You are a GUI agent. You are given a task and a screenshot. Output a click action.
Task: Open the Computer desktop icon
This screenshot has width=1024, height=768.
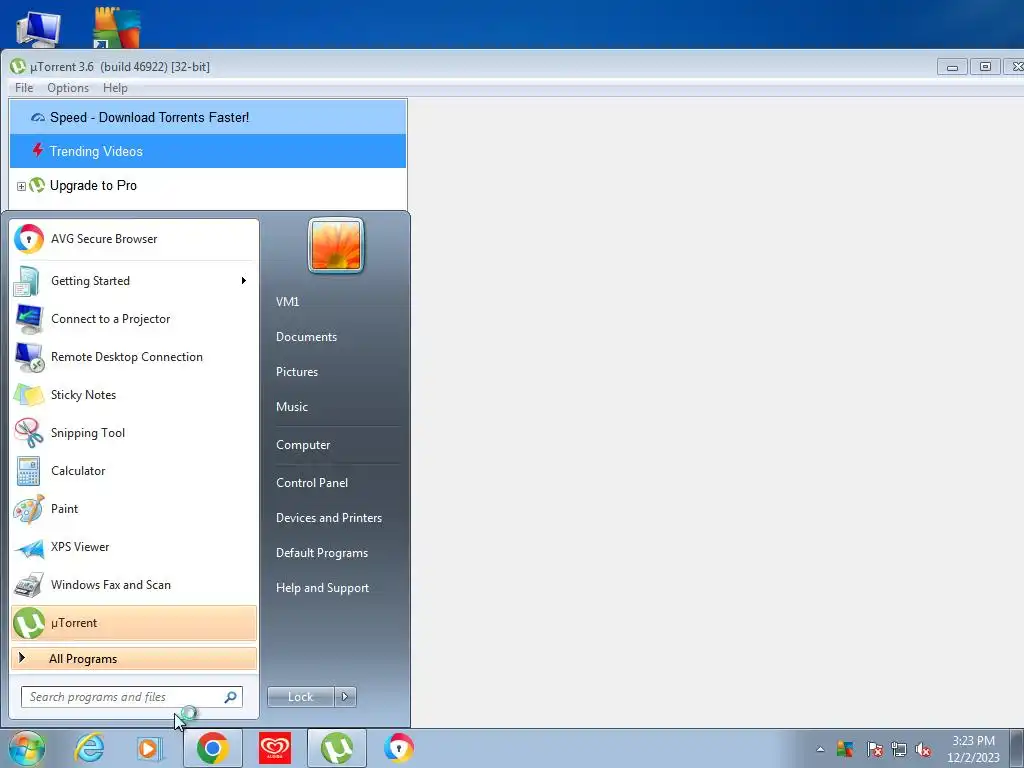click(38, 27)
